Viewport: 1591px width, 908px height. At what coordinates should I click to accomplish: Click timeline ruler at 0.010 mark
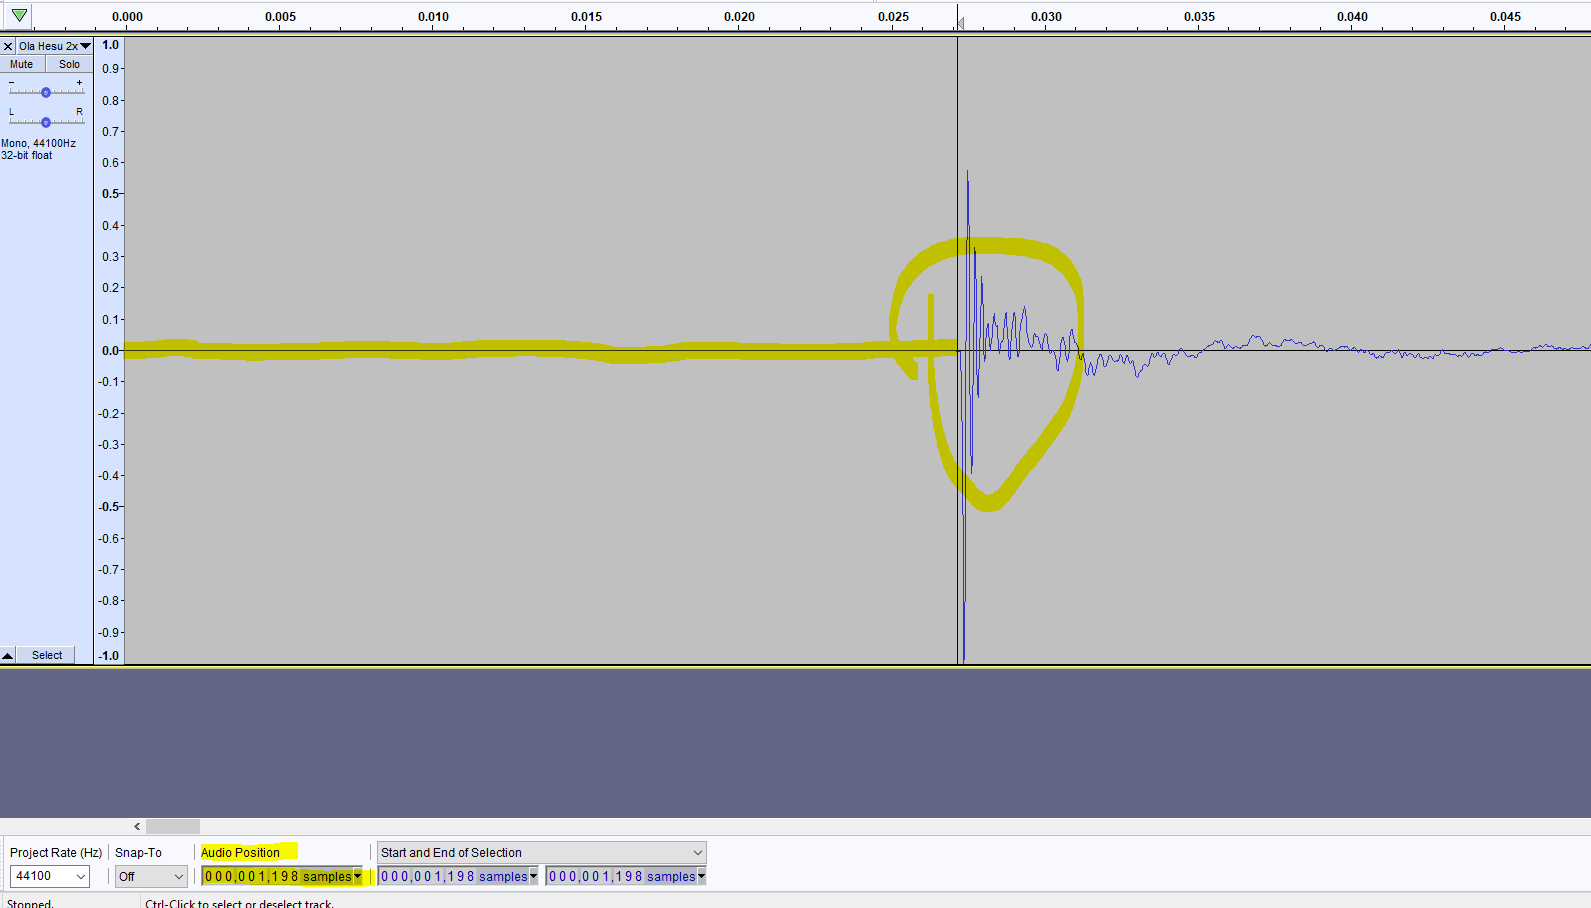[x=433, y=18]
